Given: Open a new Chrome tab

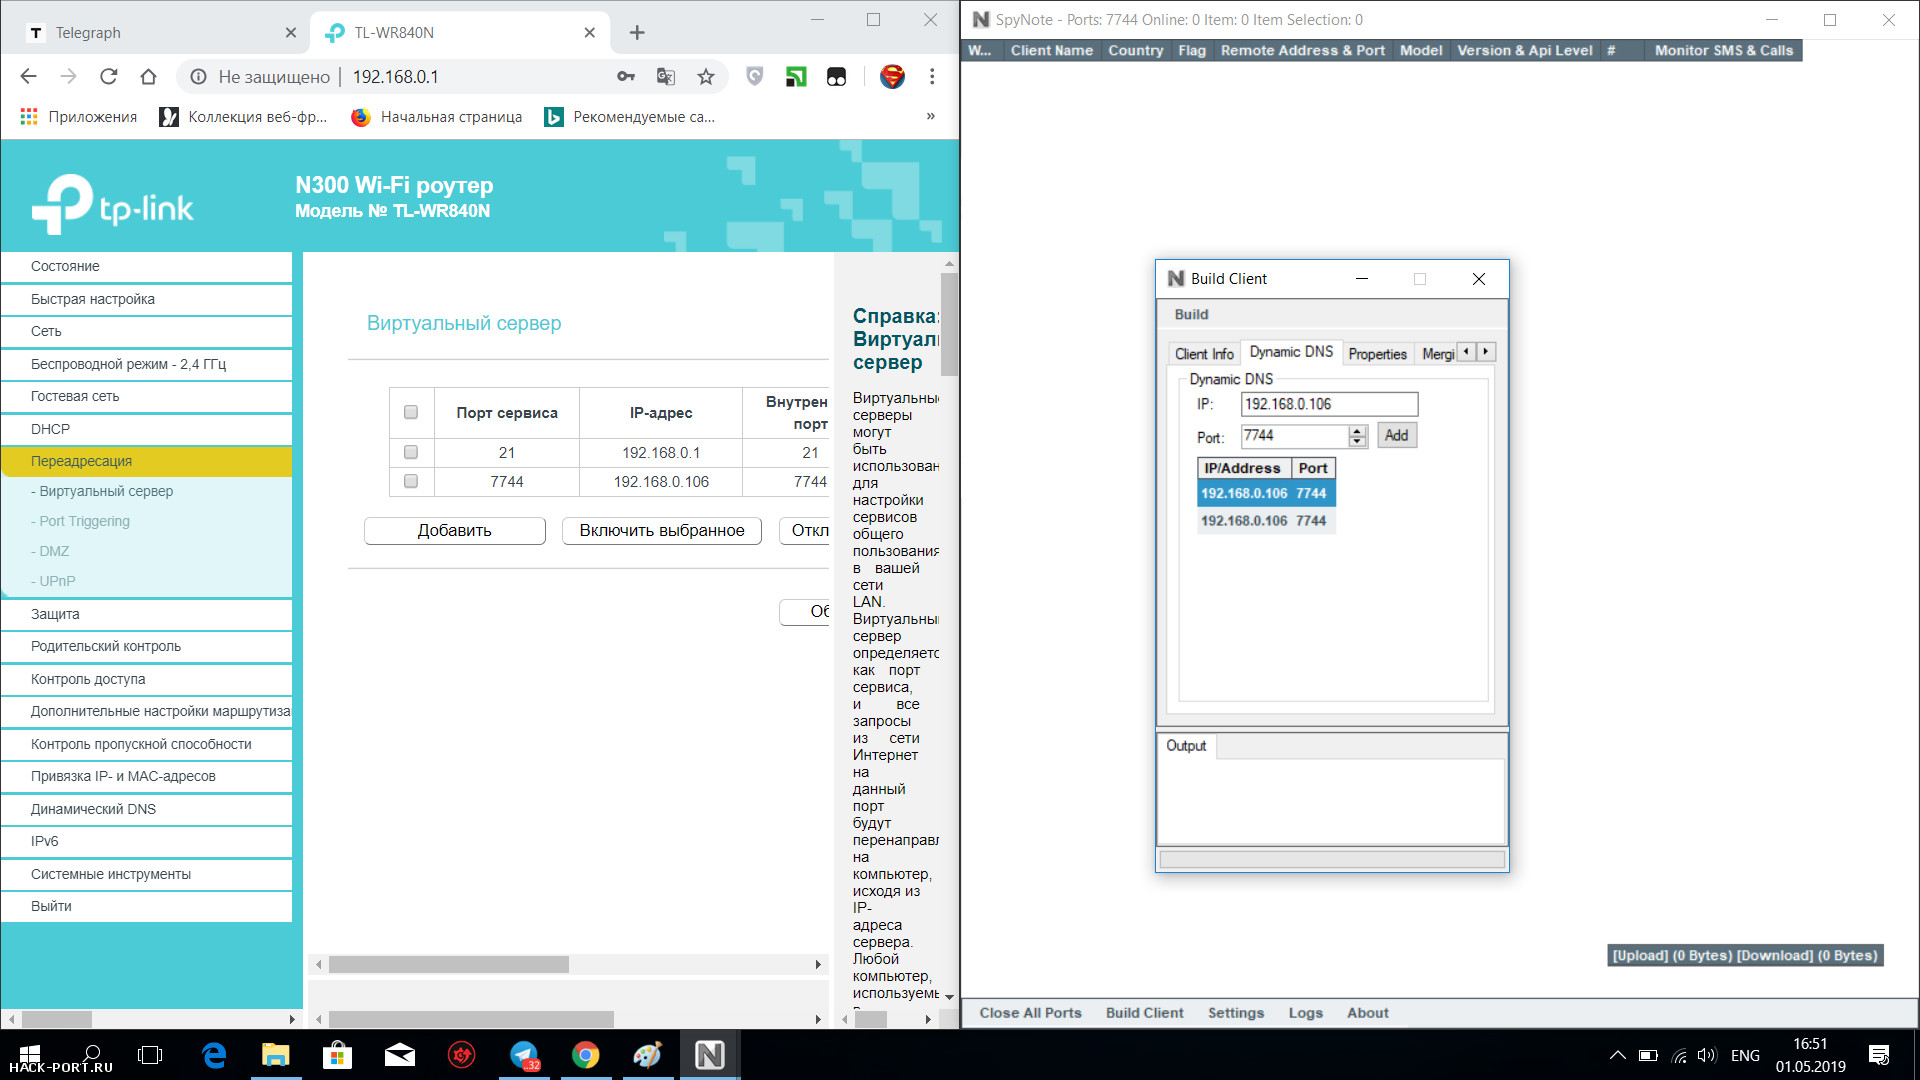Looking at the screenshot, I should click(x=637, y=33).
